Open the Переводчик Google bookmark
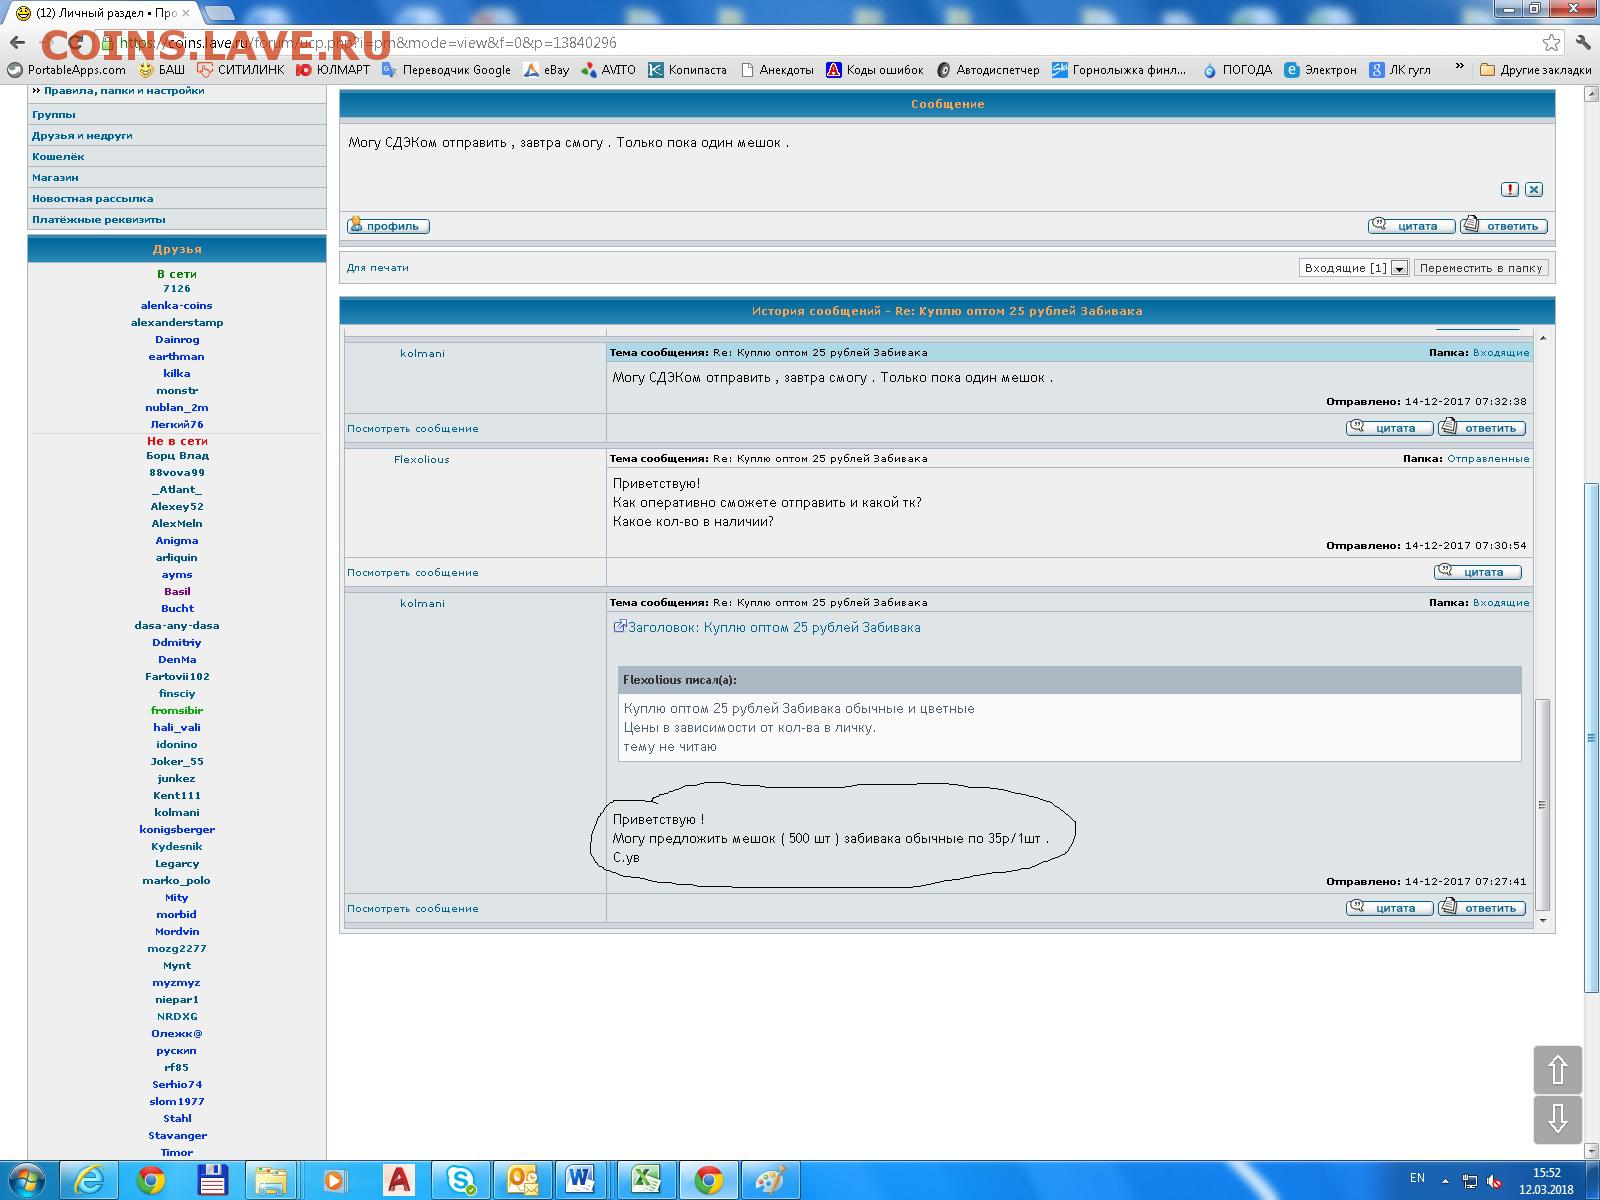 click(446, 70)
